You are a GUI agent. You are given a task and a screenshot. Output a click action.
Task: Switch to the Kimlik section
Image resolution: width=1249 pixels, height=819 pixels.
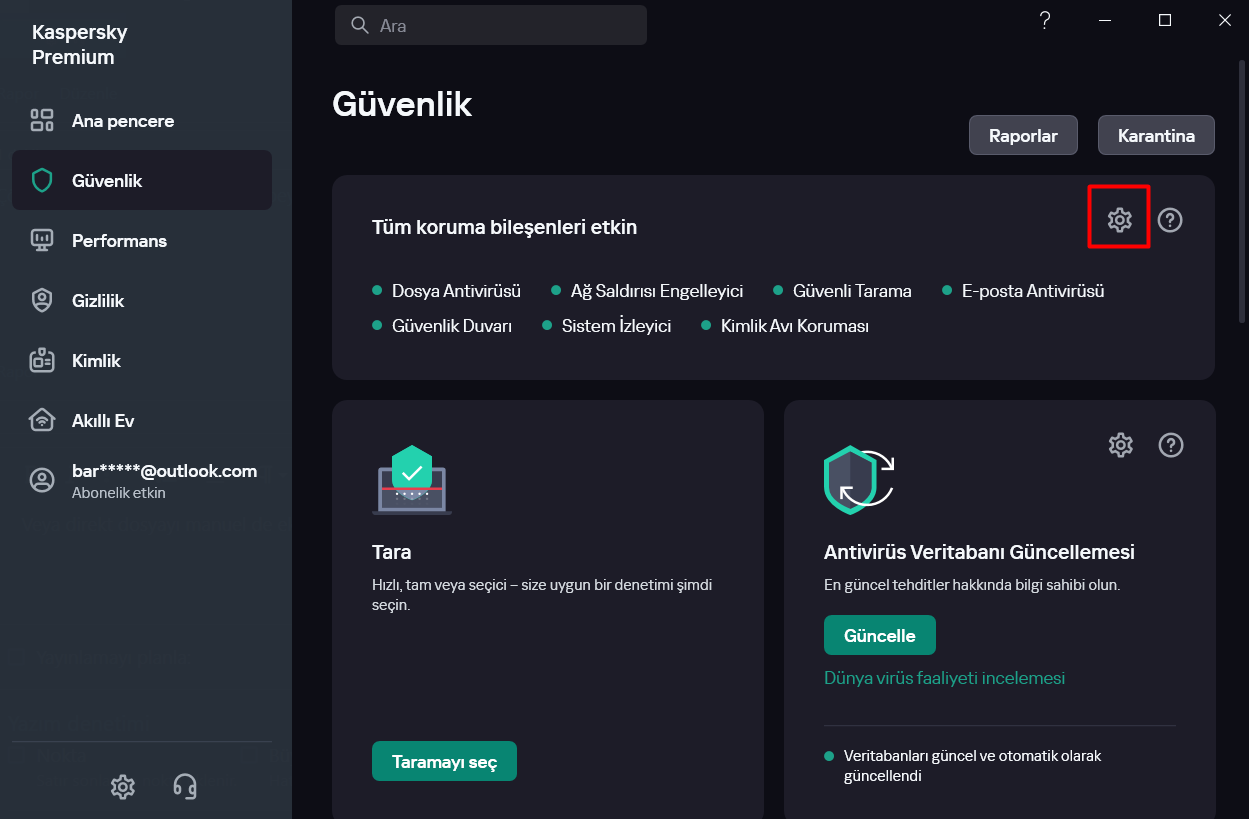point(142,361)
